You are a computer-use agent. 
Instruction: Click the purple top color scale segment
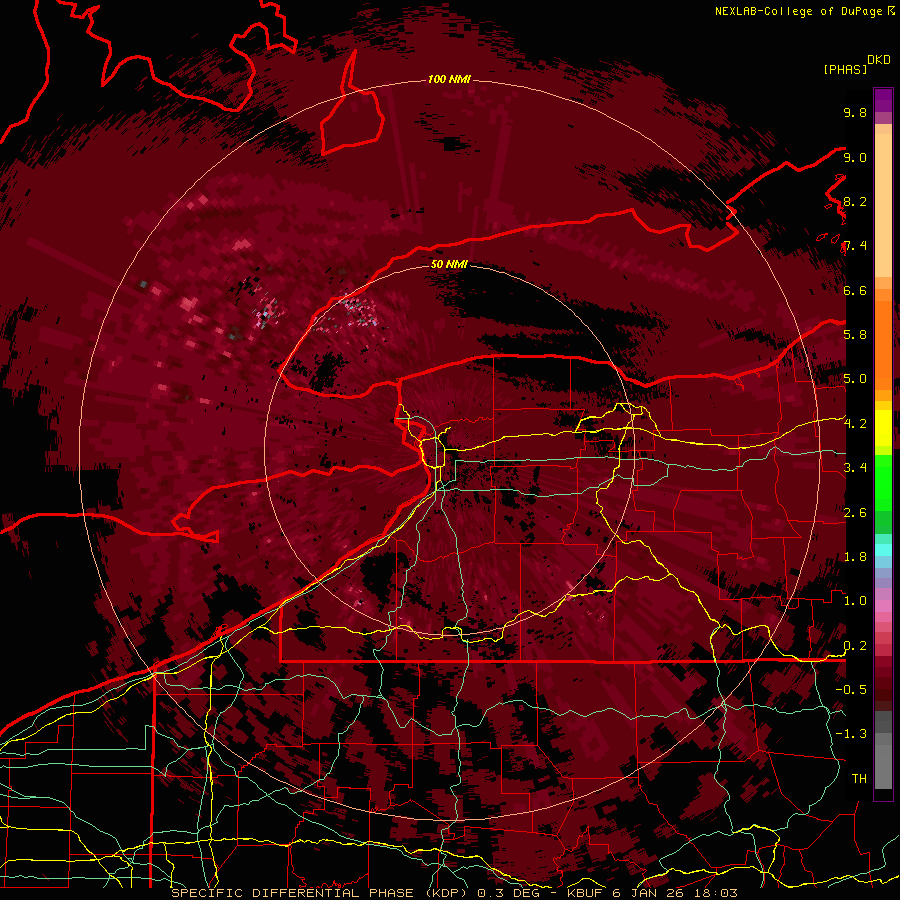tap(883, 100)
